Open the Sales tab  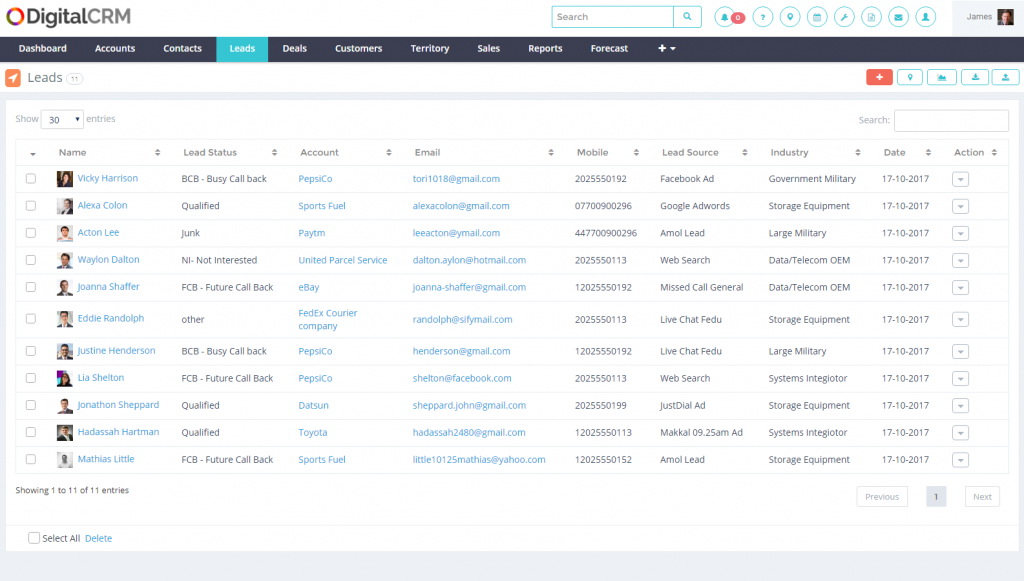click(488, 48)
